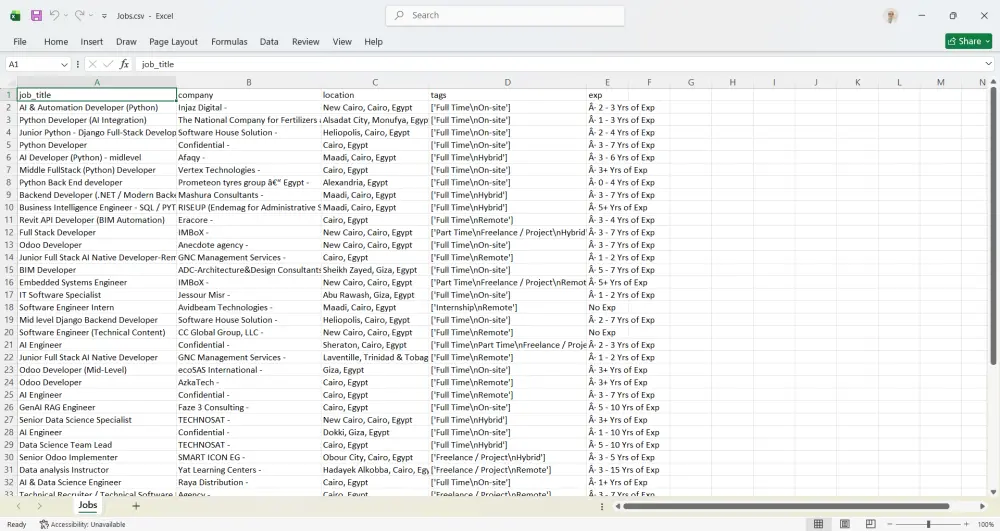Switch to the Review tab
The width and height of the screenshot is (1000, 531).
[x=305, y=41]
